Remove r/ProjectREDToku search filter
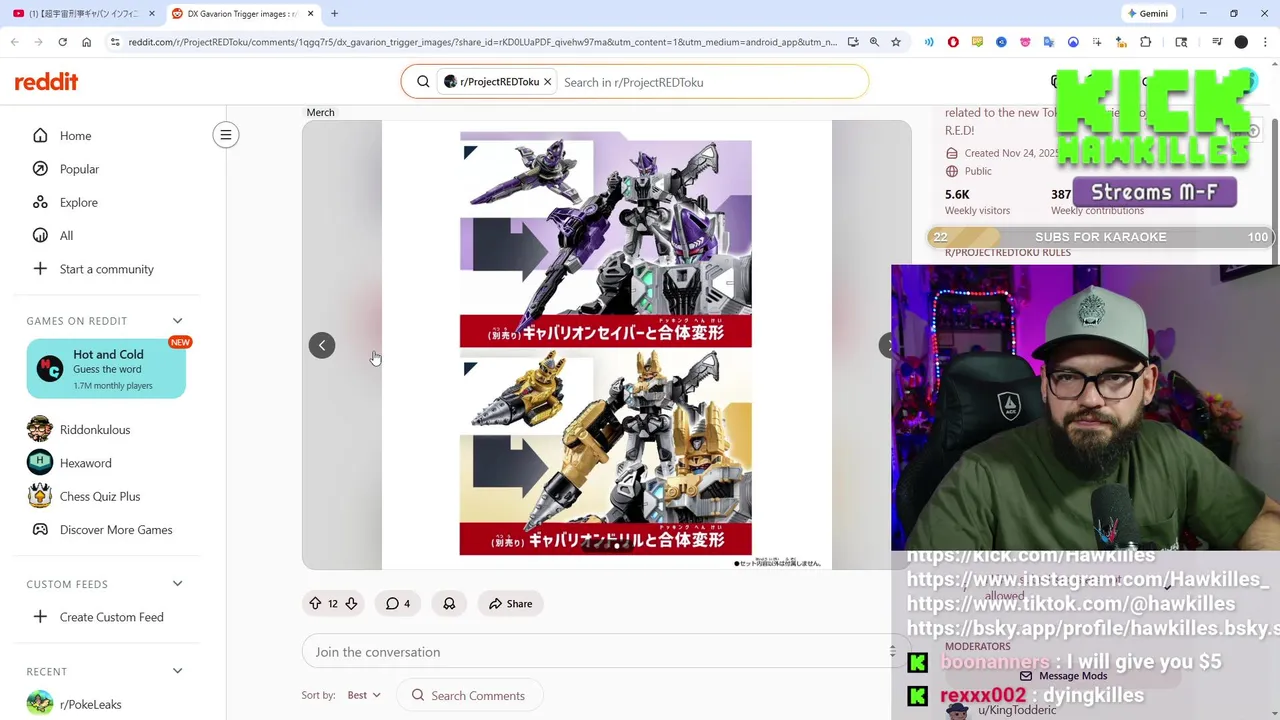1280x720 pixels. point(547,82)
